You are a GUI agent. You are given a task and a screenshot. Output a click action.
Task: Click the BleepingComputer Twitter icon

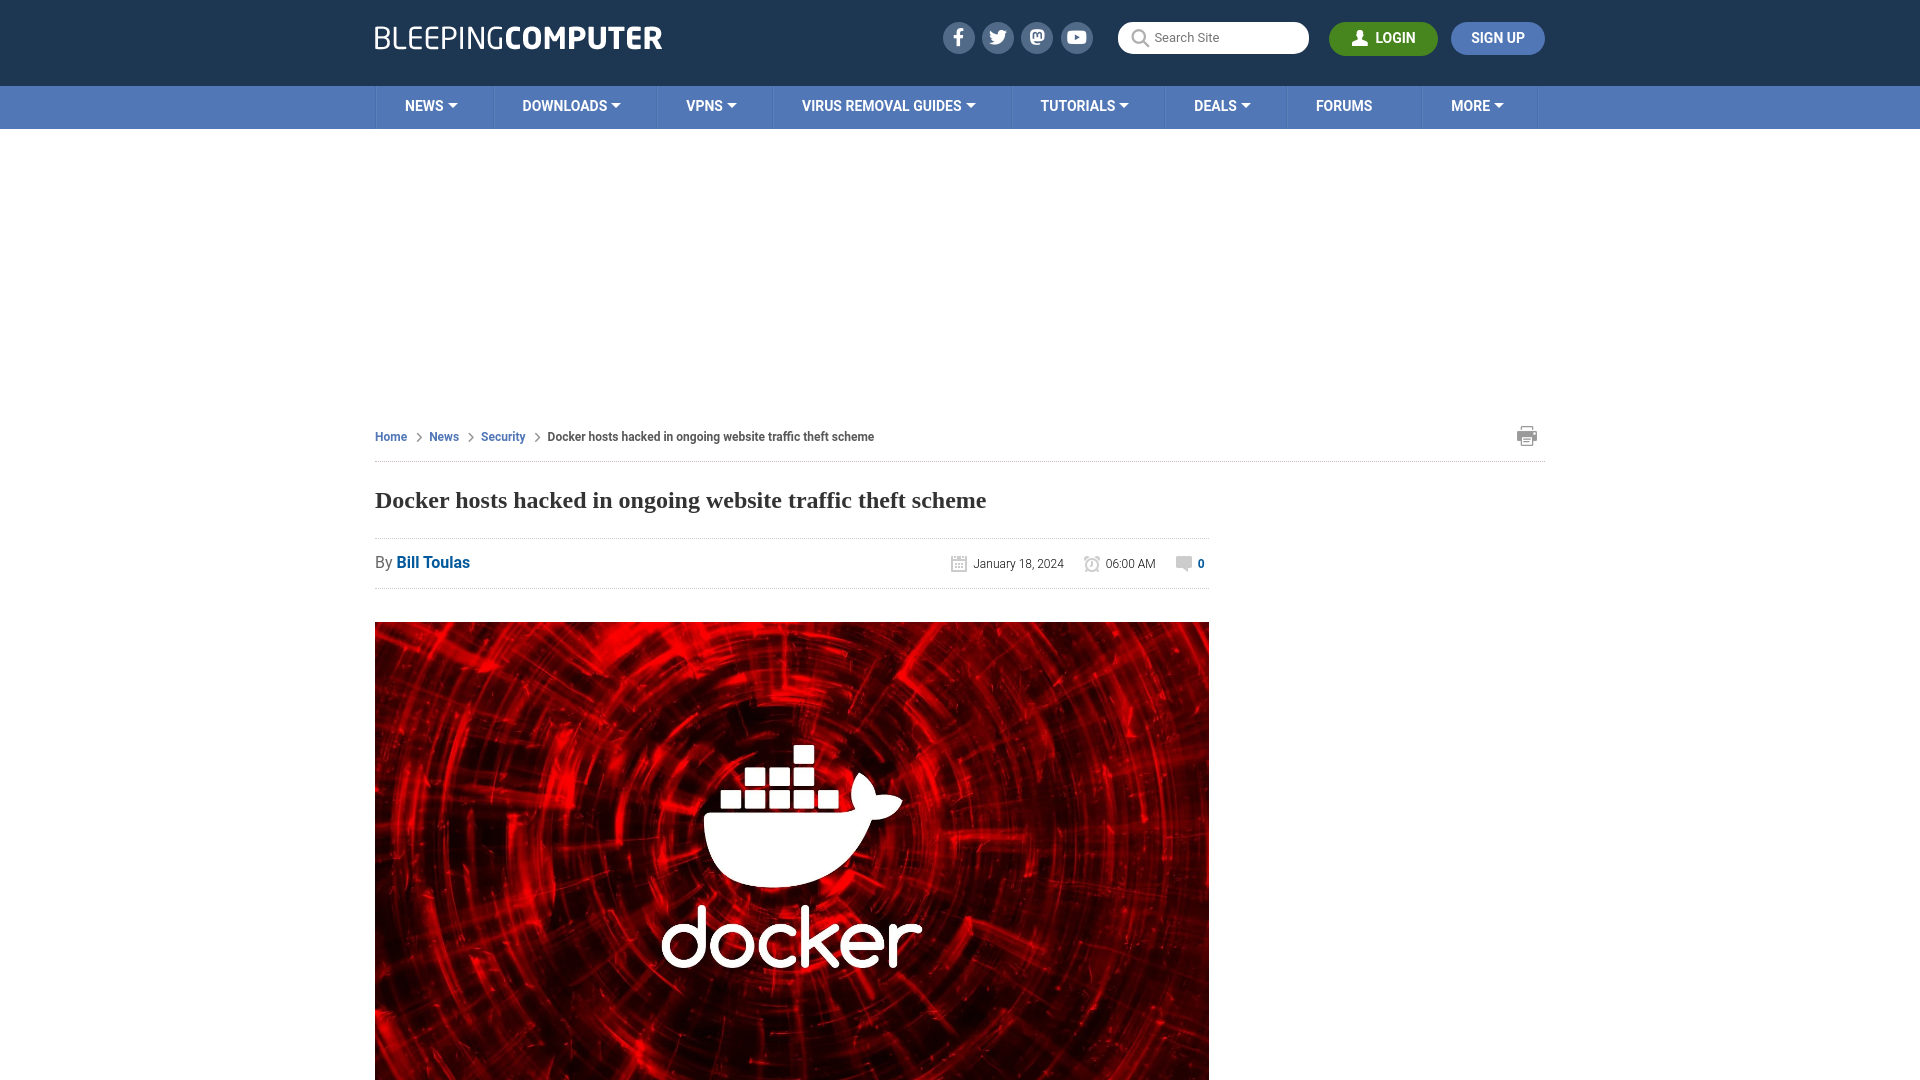[x=997, y=37]
